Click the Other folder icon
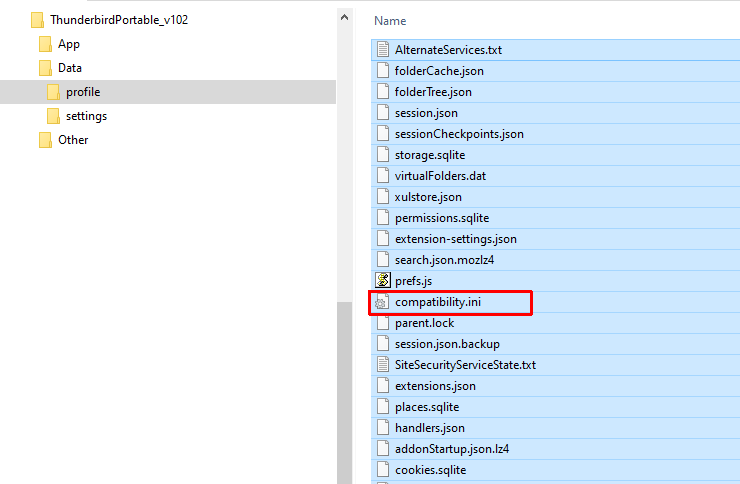Viewport: 740px width, 484px height. tap(45, 140)
